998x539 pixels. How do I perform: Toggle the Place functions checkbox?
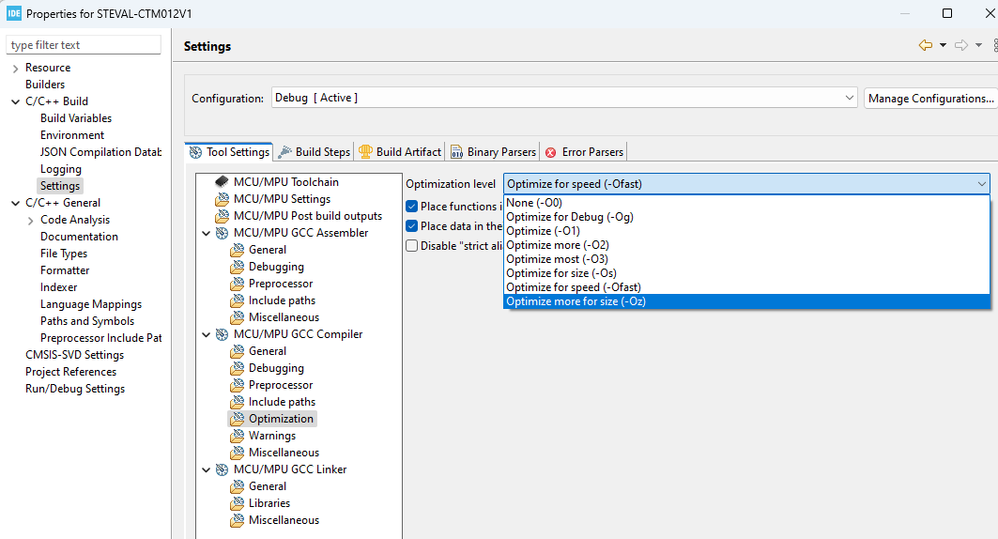click(x=412, y=206)
